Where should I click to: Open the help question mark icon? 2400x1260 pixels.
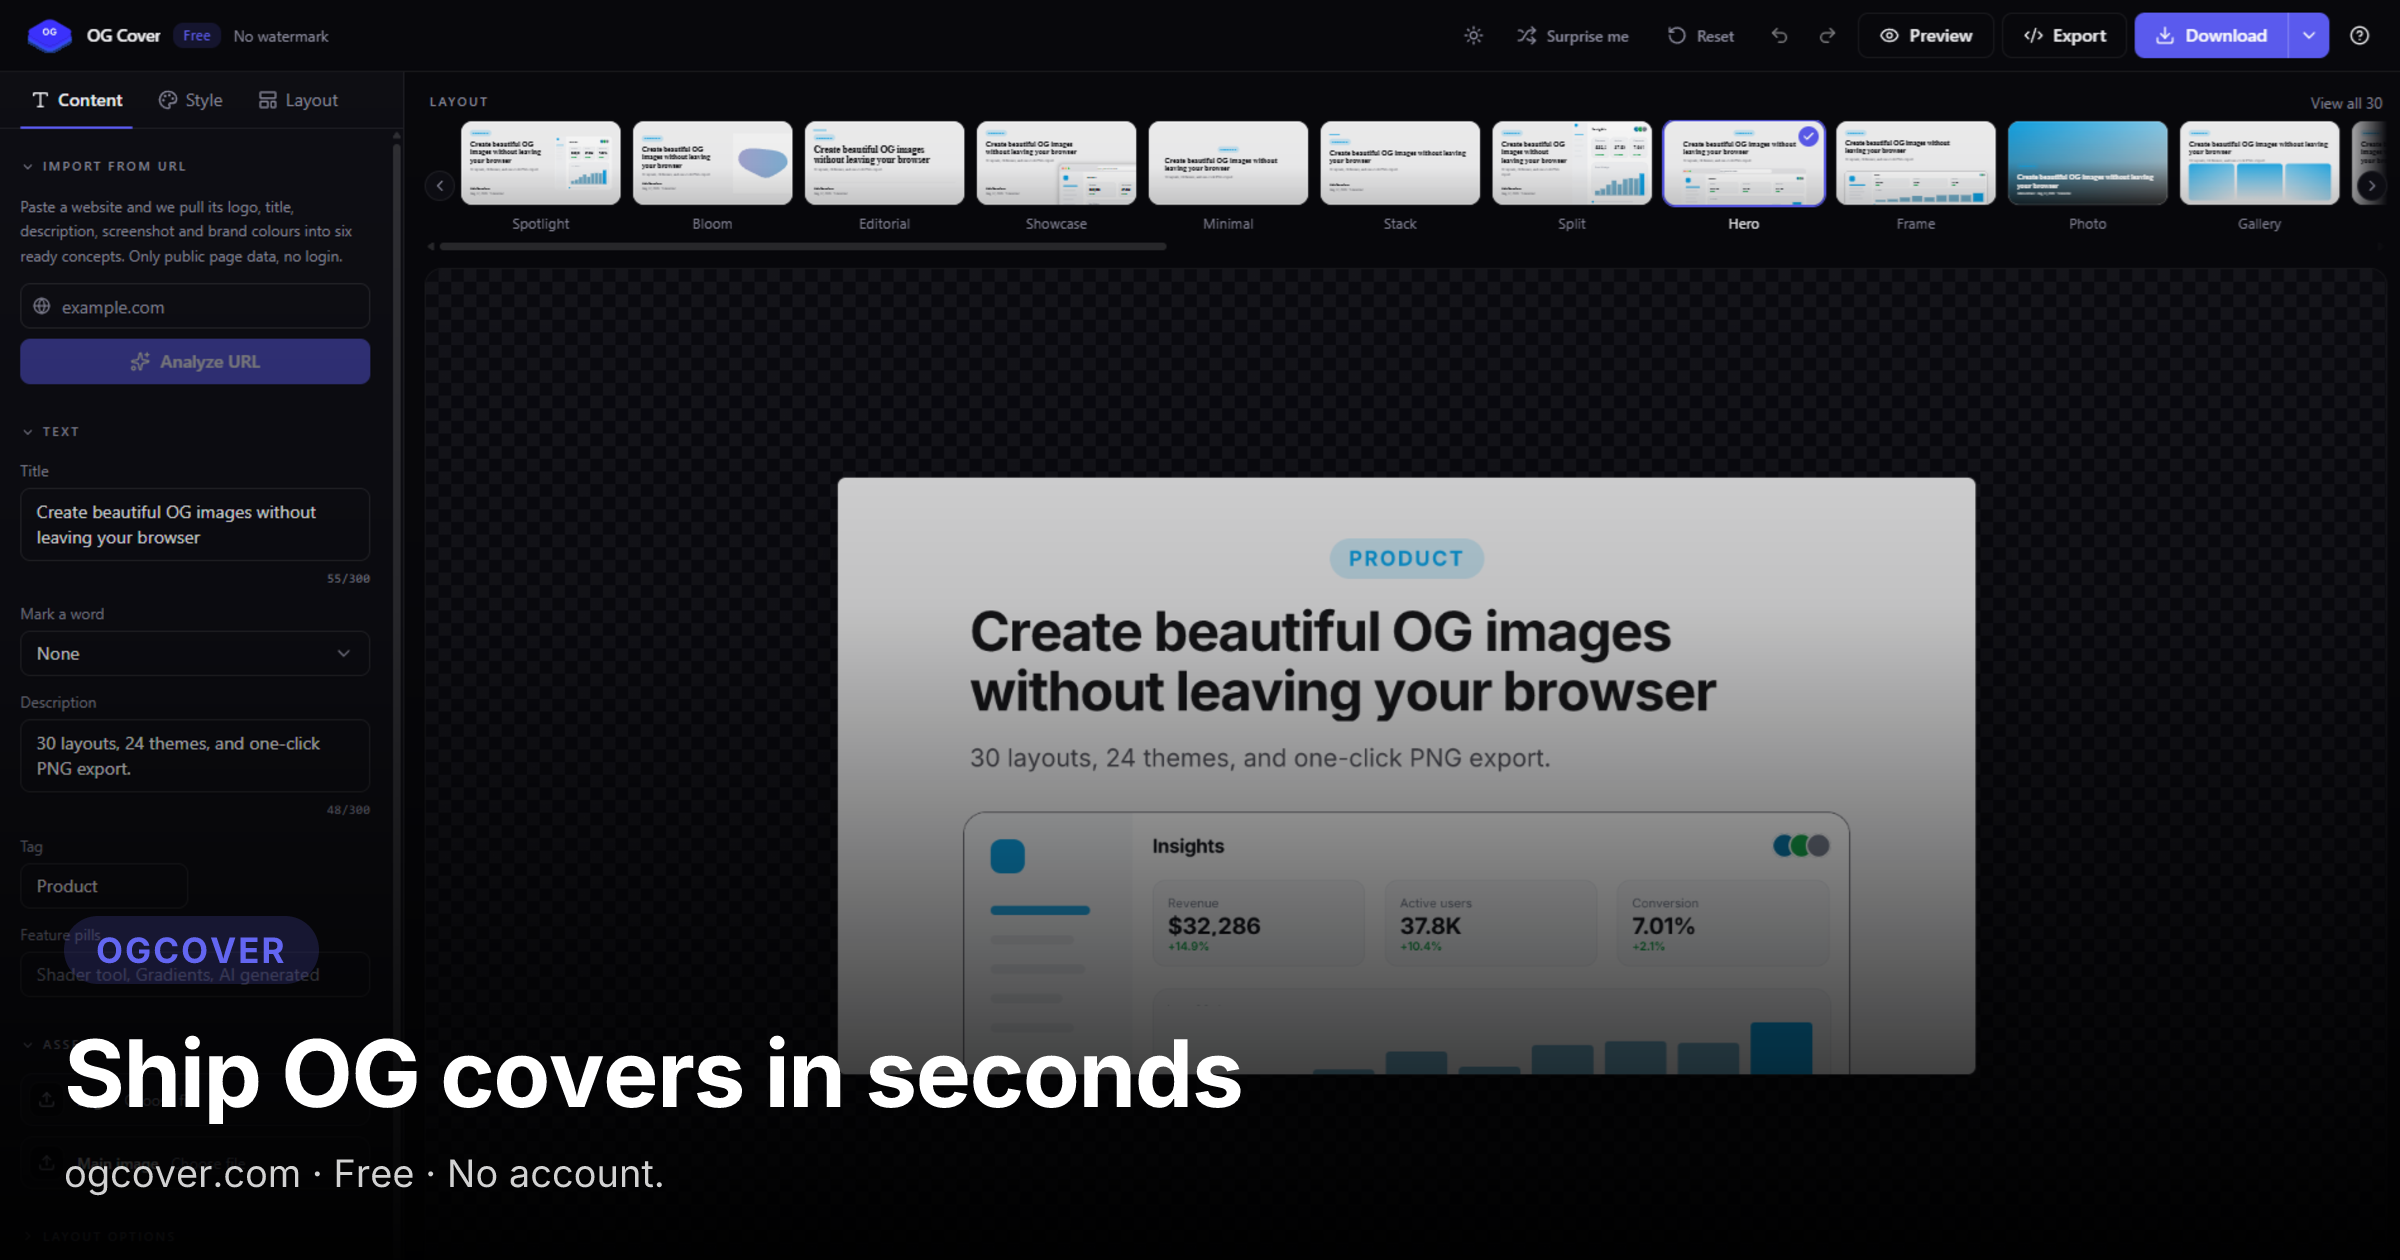(x=2360, y=36)
